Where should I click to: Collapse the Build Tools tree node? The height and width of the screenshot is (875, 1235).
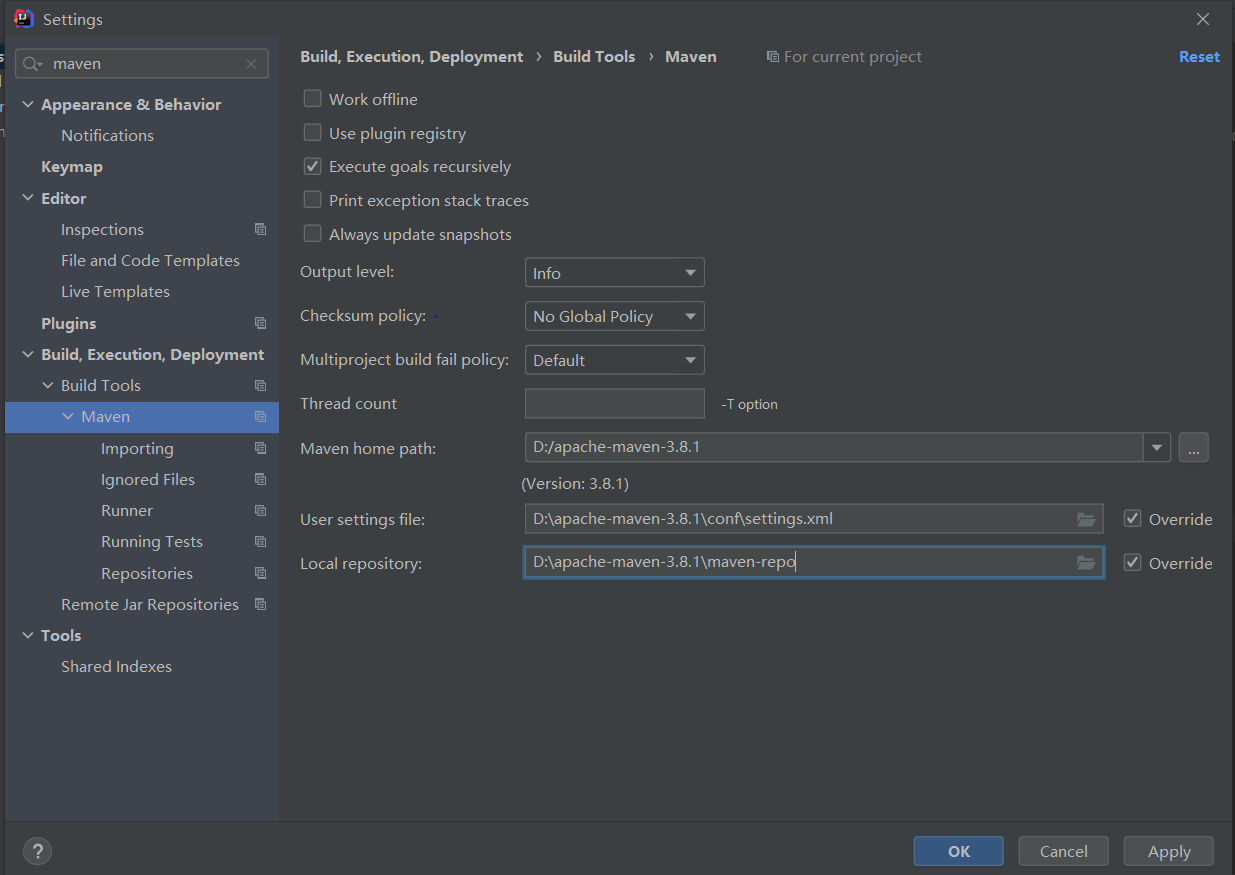pos(48,386)
